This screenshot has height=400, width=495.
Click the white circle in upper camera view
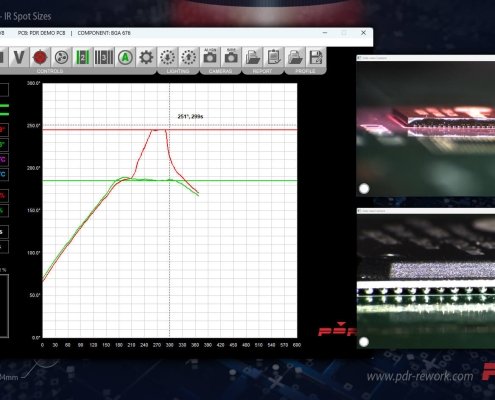pos(364,189)
